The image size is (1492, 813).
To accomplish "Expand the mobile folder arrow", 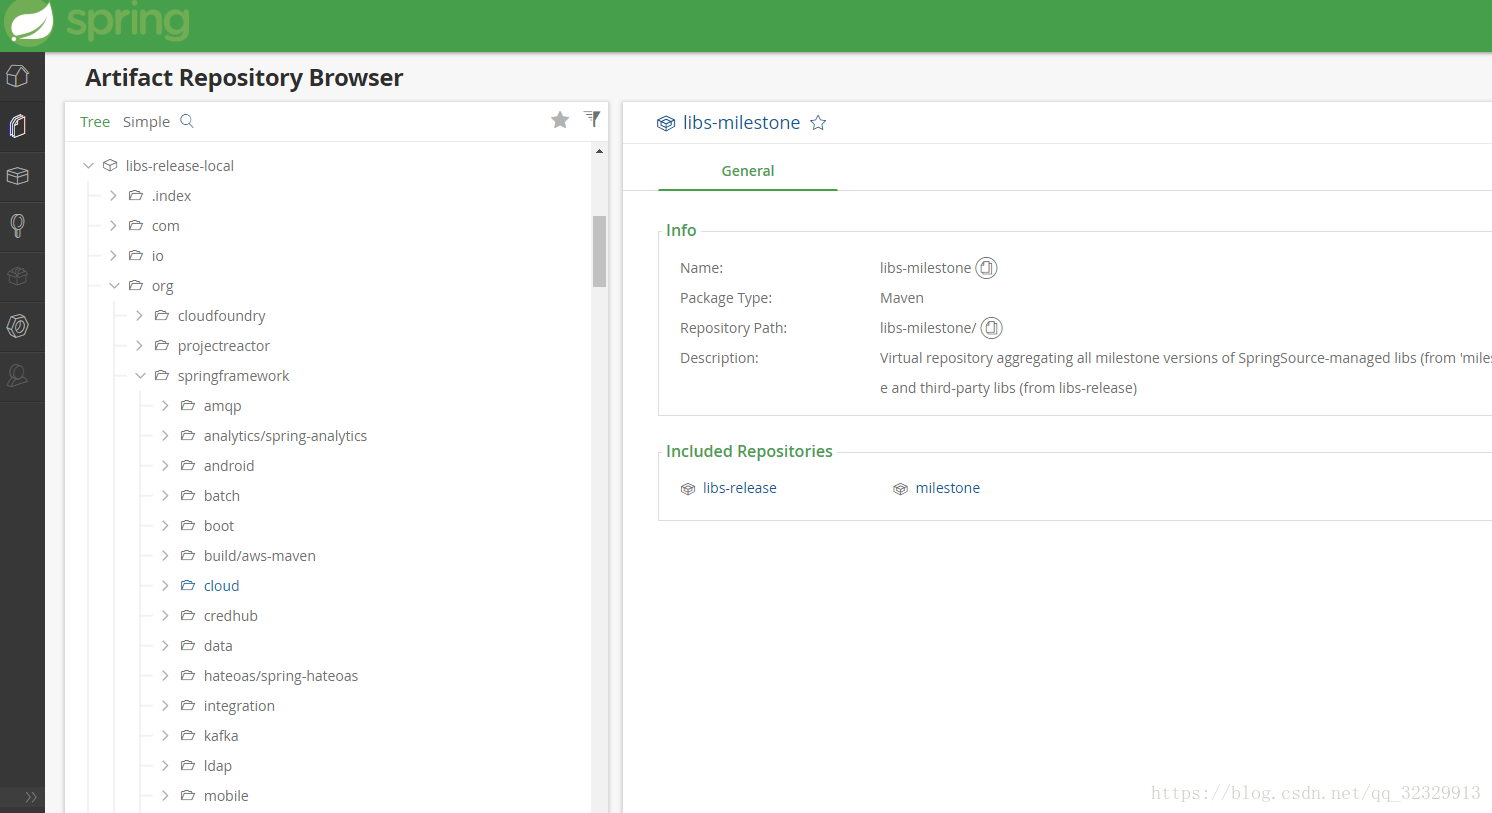I will (165, 796).
